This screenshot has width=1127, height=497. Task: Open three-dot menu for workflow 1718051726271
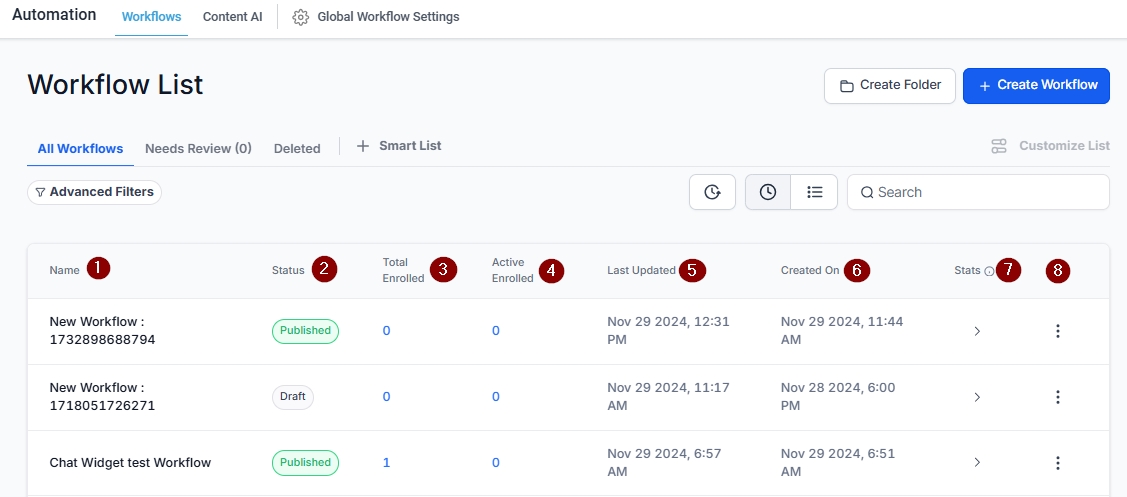point(1057,397)
